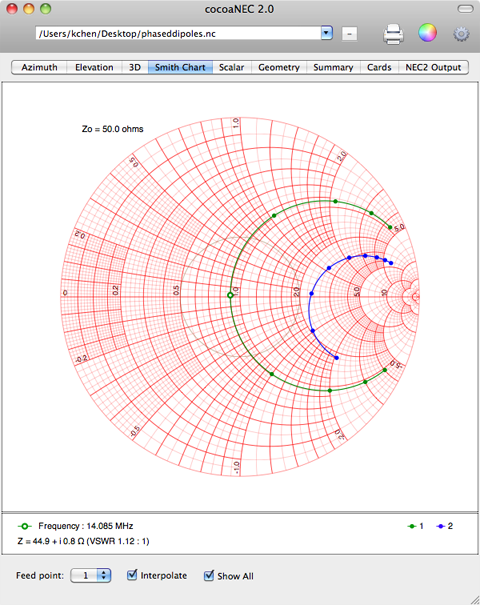This screenshot has width=480, height=605.
Task: Switch to the Azimuth tab
Action: (x=39, y=67)
